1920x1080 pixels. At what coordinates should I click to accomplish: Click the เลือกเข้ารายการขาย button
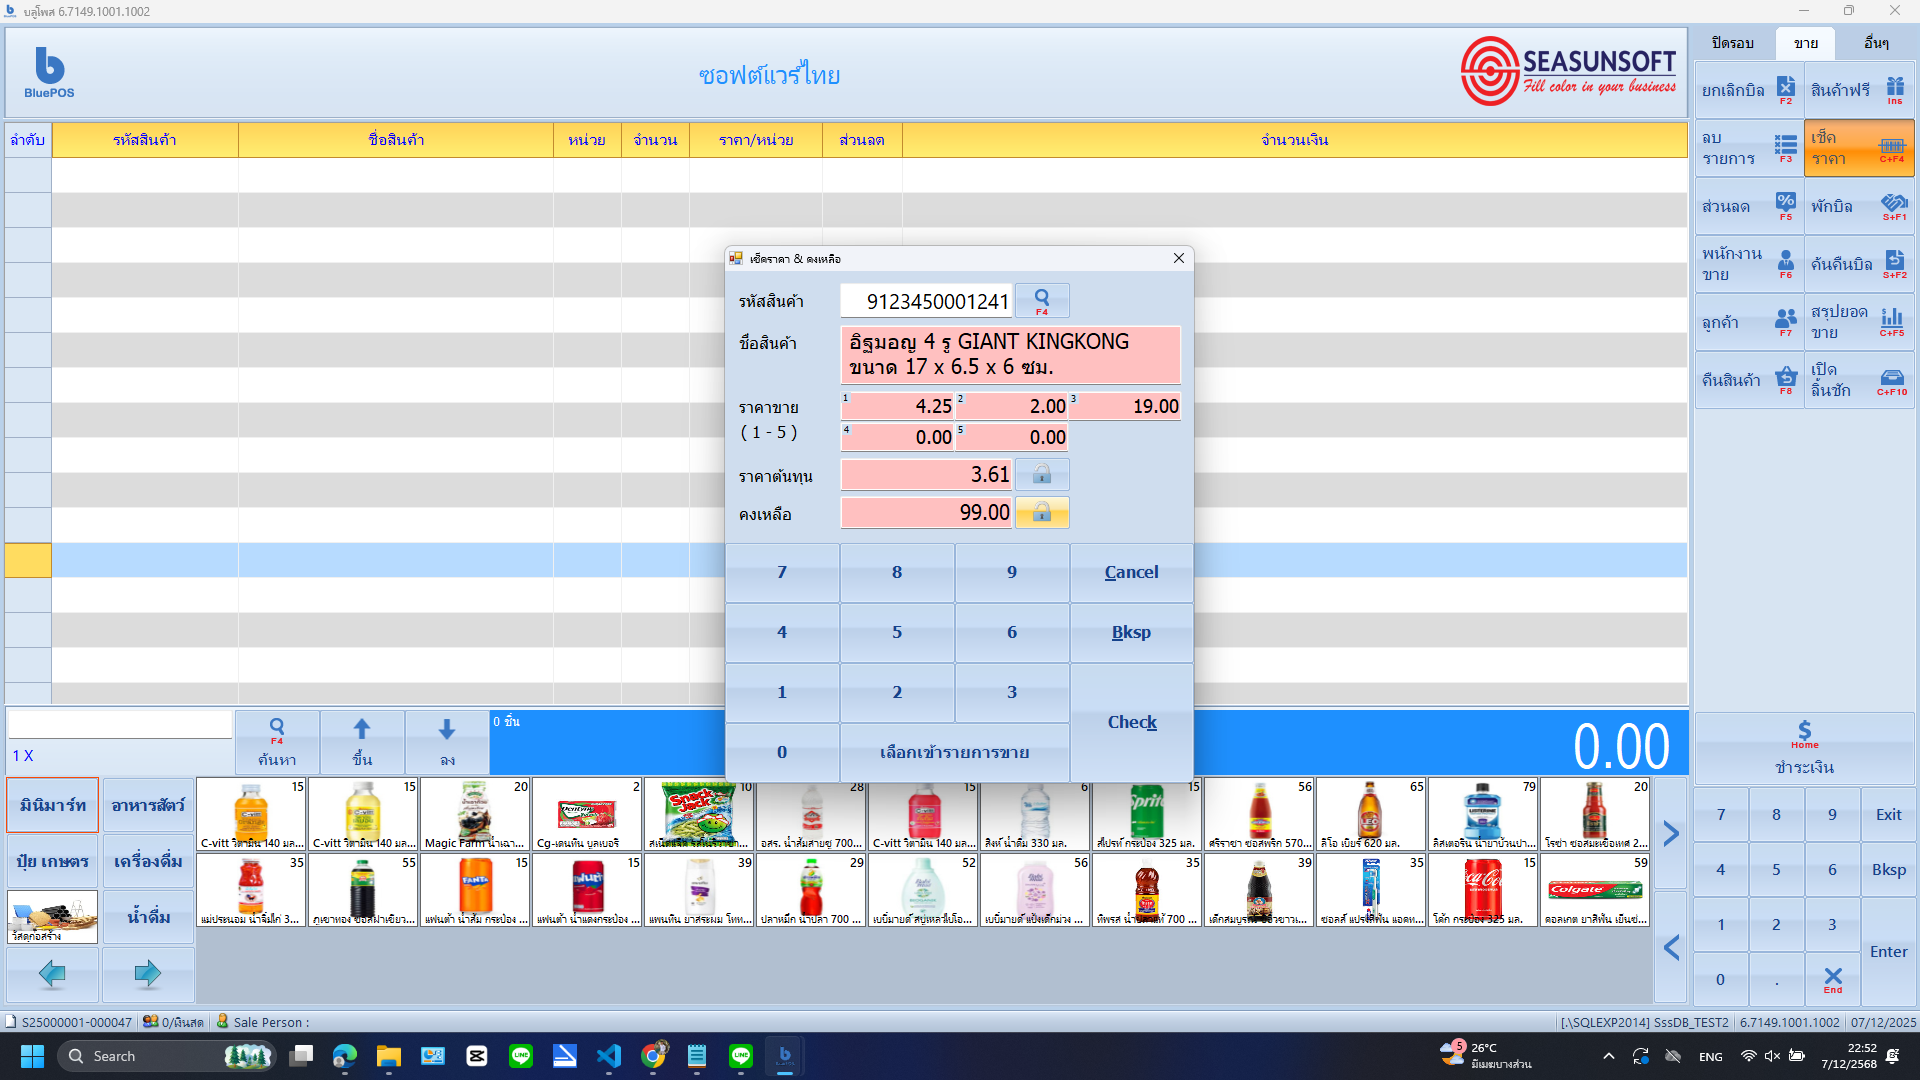[954, 752]
